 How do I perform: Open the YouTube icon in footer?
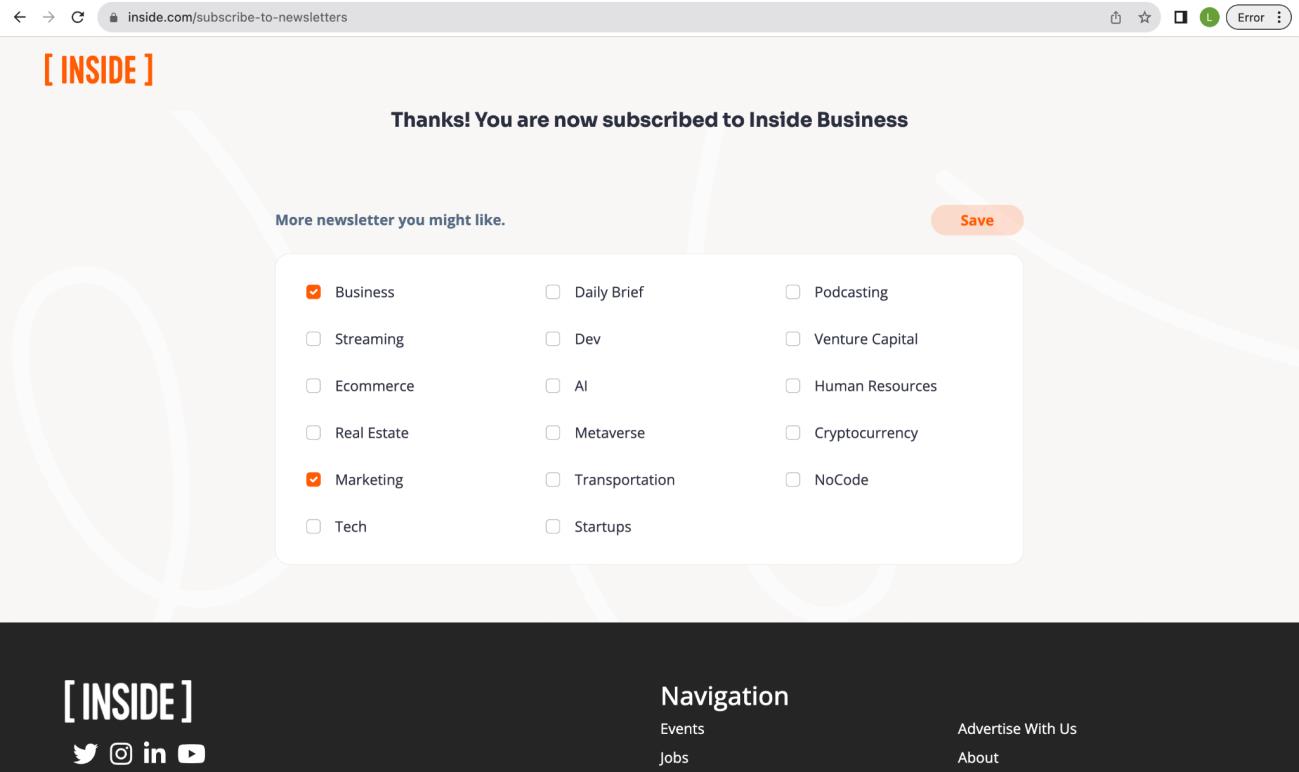(x=191, y=754)
